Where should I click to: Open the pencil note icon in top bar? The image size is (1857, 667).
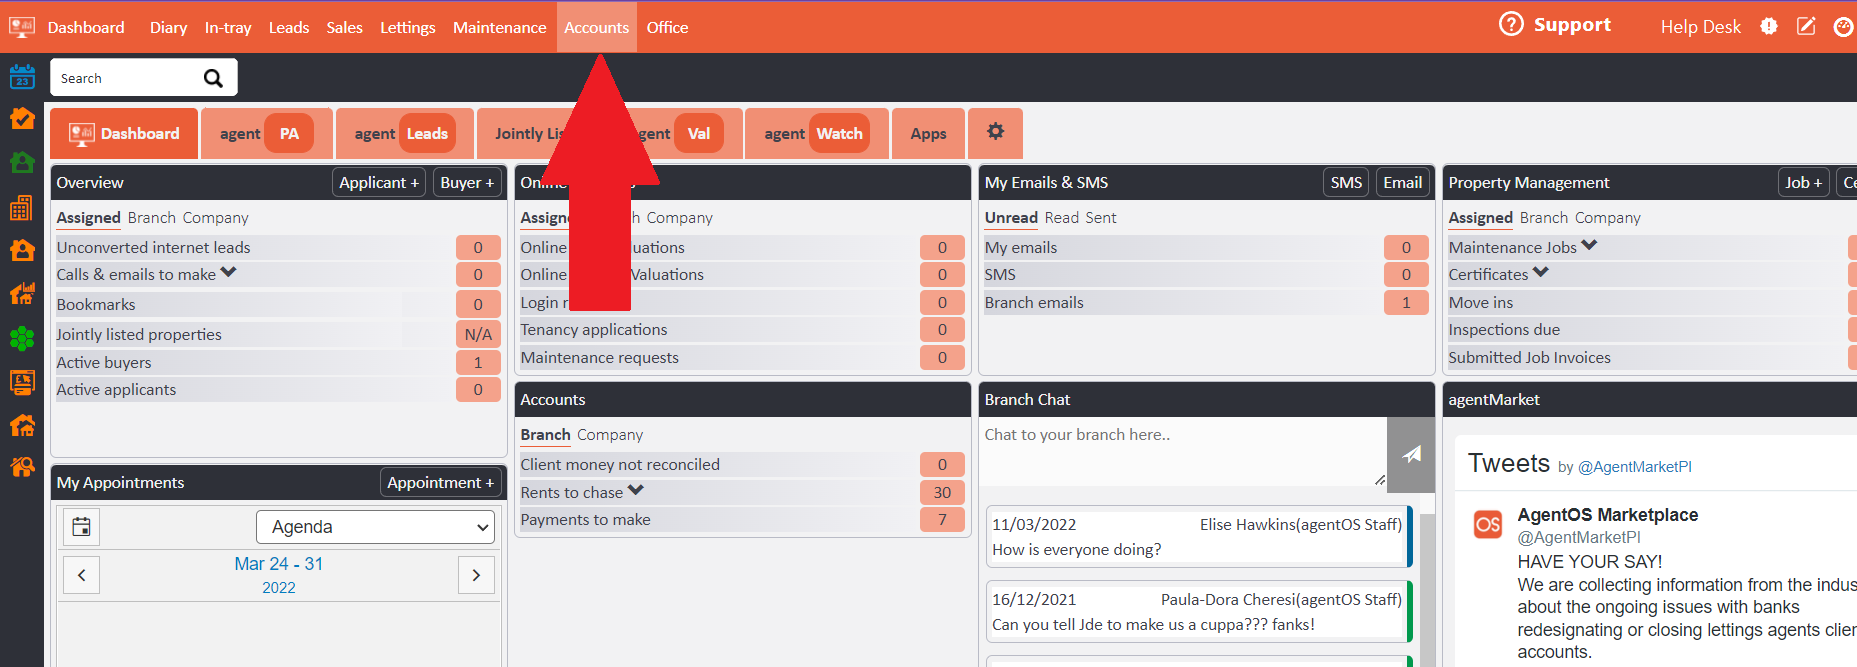coord(1806,27)
